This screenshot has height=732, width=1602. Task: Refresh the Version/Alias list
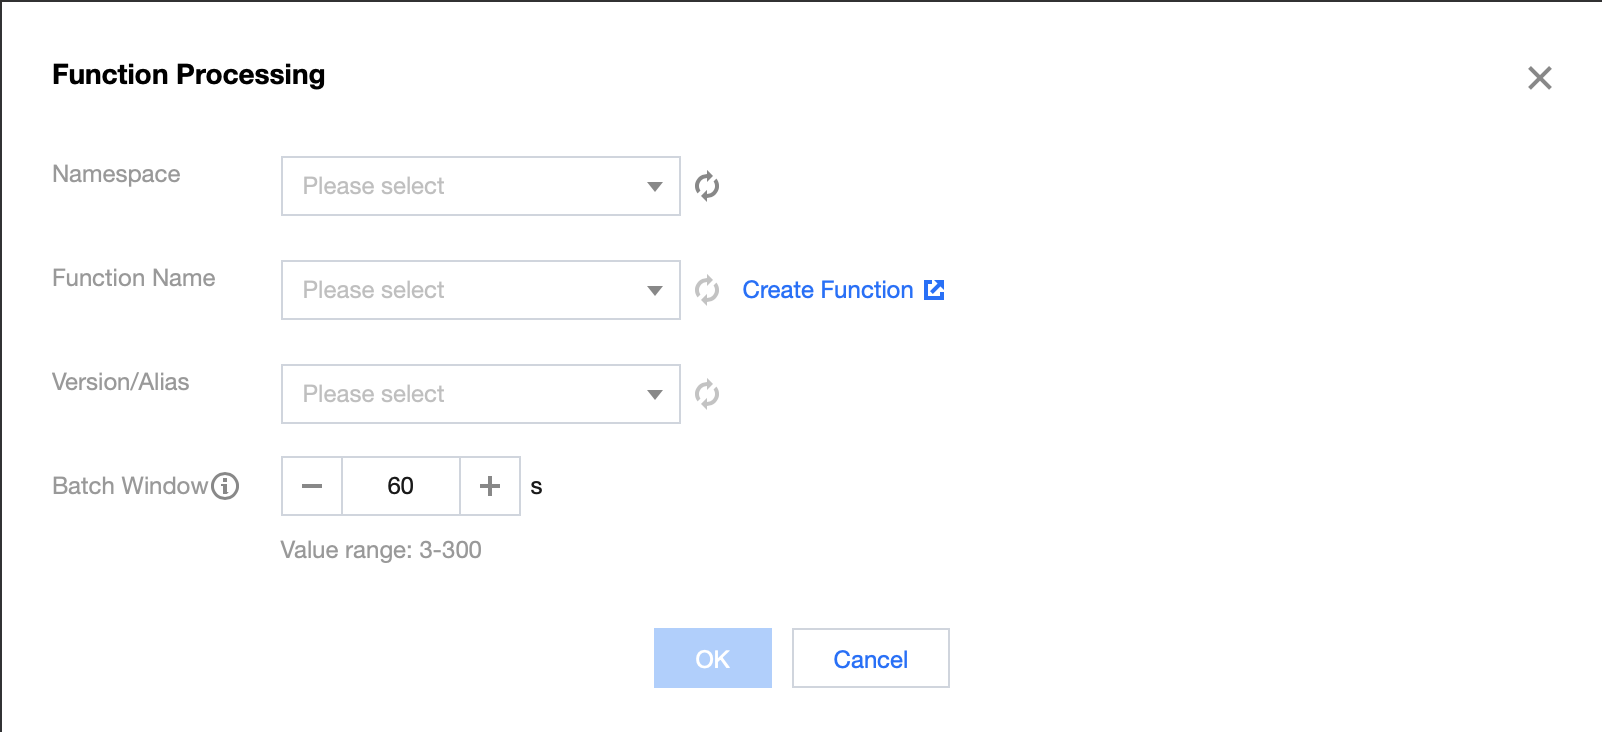[707, 394]
